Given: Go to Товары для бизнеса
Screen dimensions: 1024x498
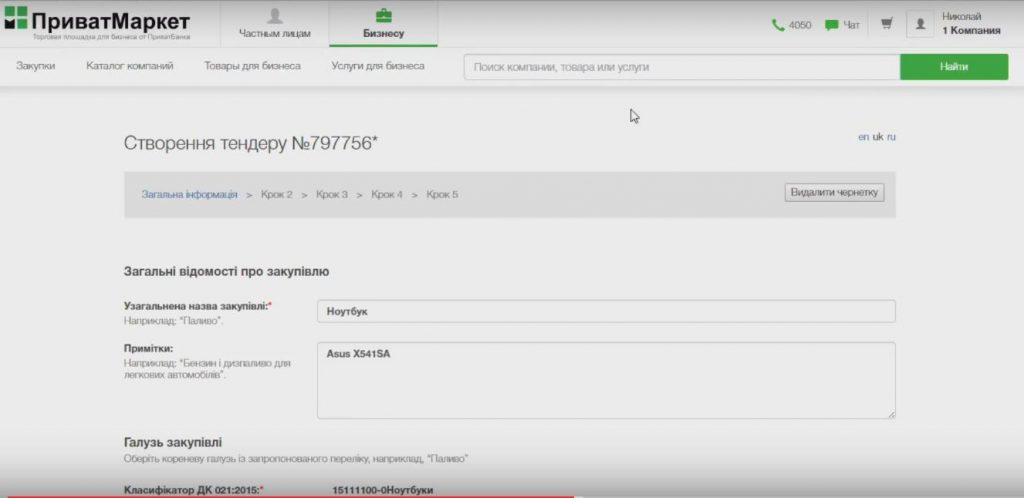Looking at the screenshot, I should (252, 66).
